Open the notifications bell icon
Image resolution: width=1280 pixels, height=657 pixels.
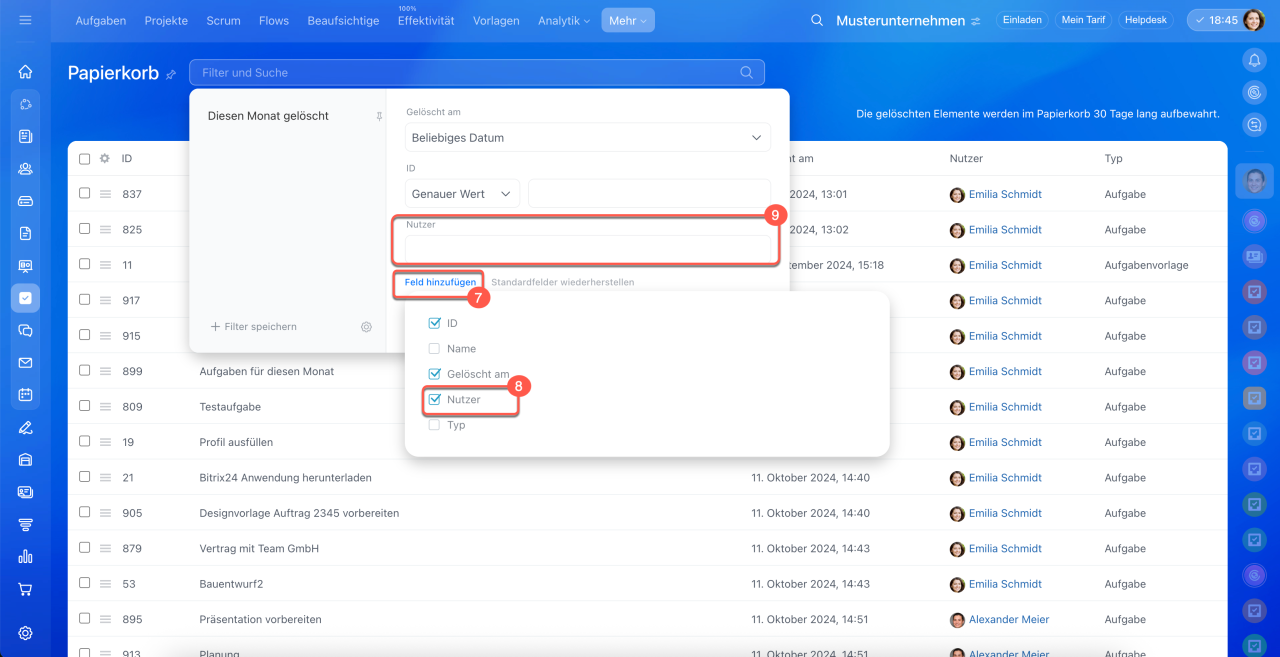1254,61
